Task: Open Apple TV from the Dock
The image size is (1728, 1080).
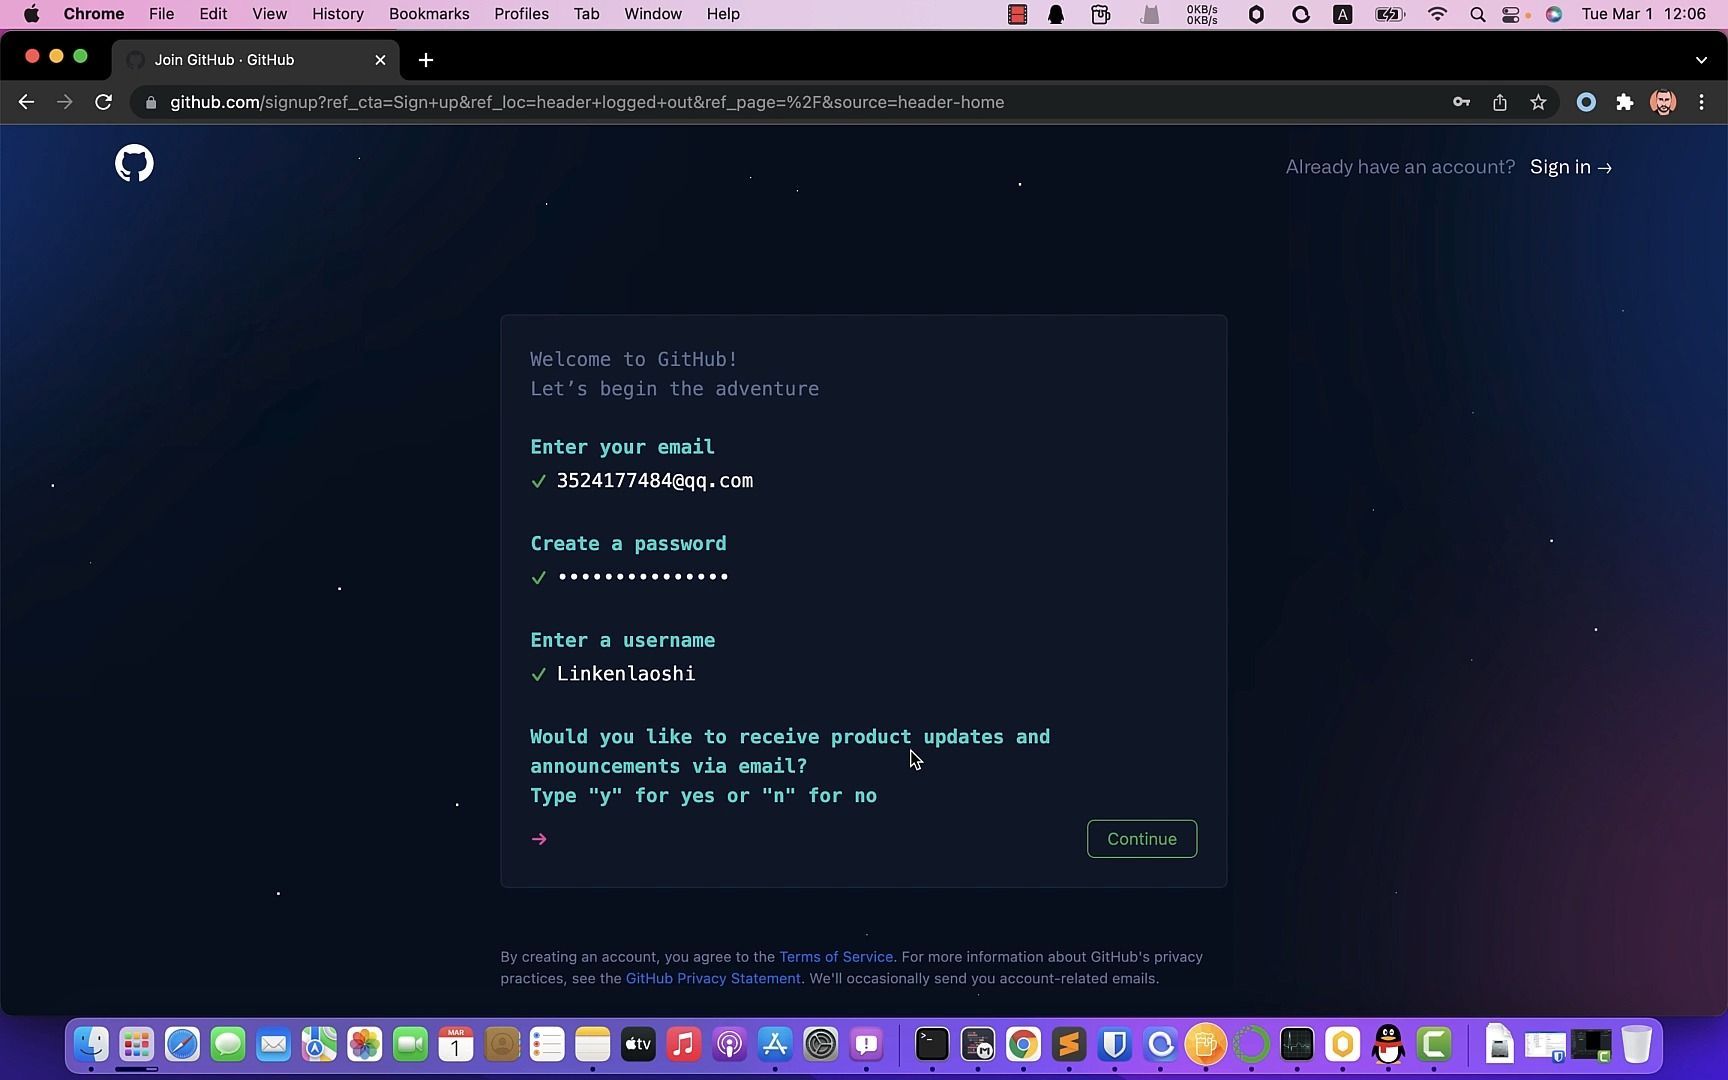Action: (x=638, y=1045)
